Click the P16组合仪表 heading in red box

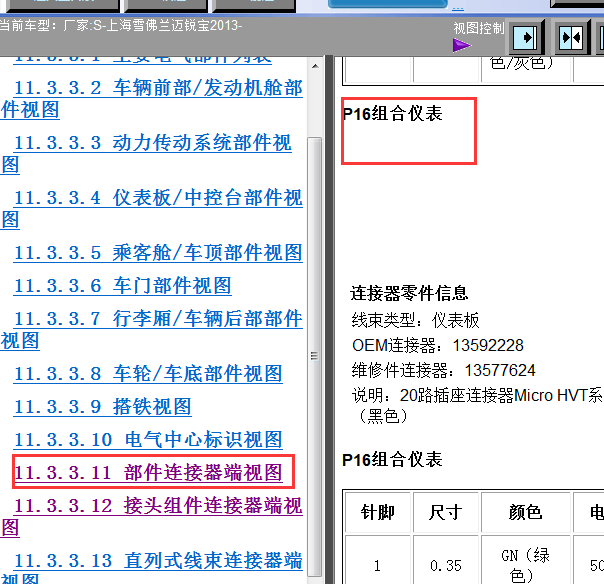(392, 114)
